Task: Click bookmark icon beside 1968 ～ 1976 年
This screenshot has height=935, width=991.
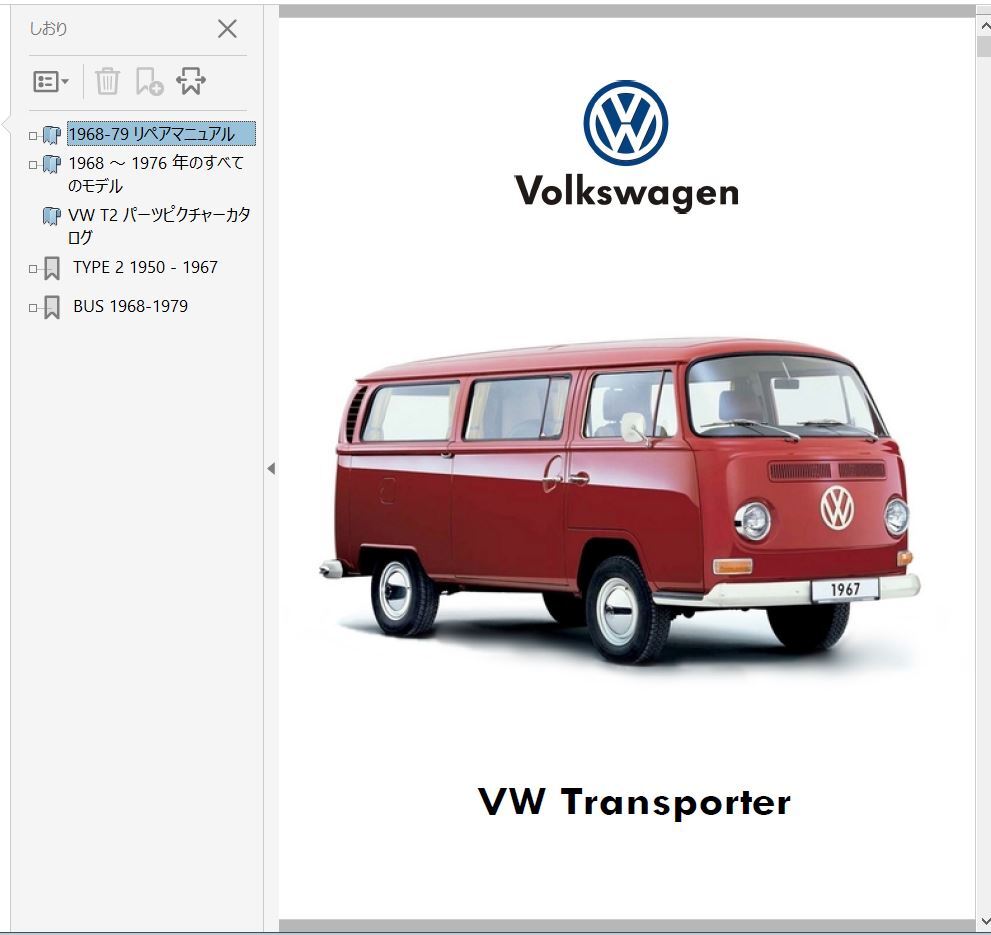Action: pyautogui.click(x=52, y=164)
